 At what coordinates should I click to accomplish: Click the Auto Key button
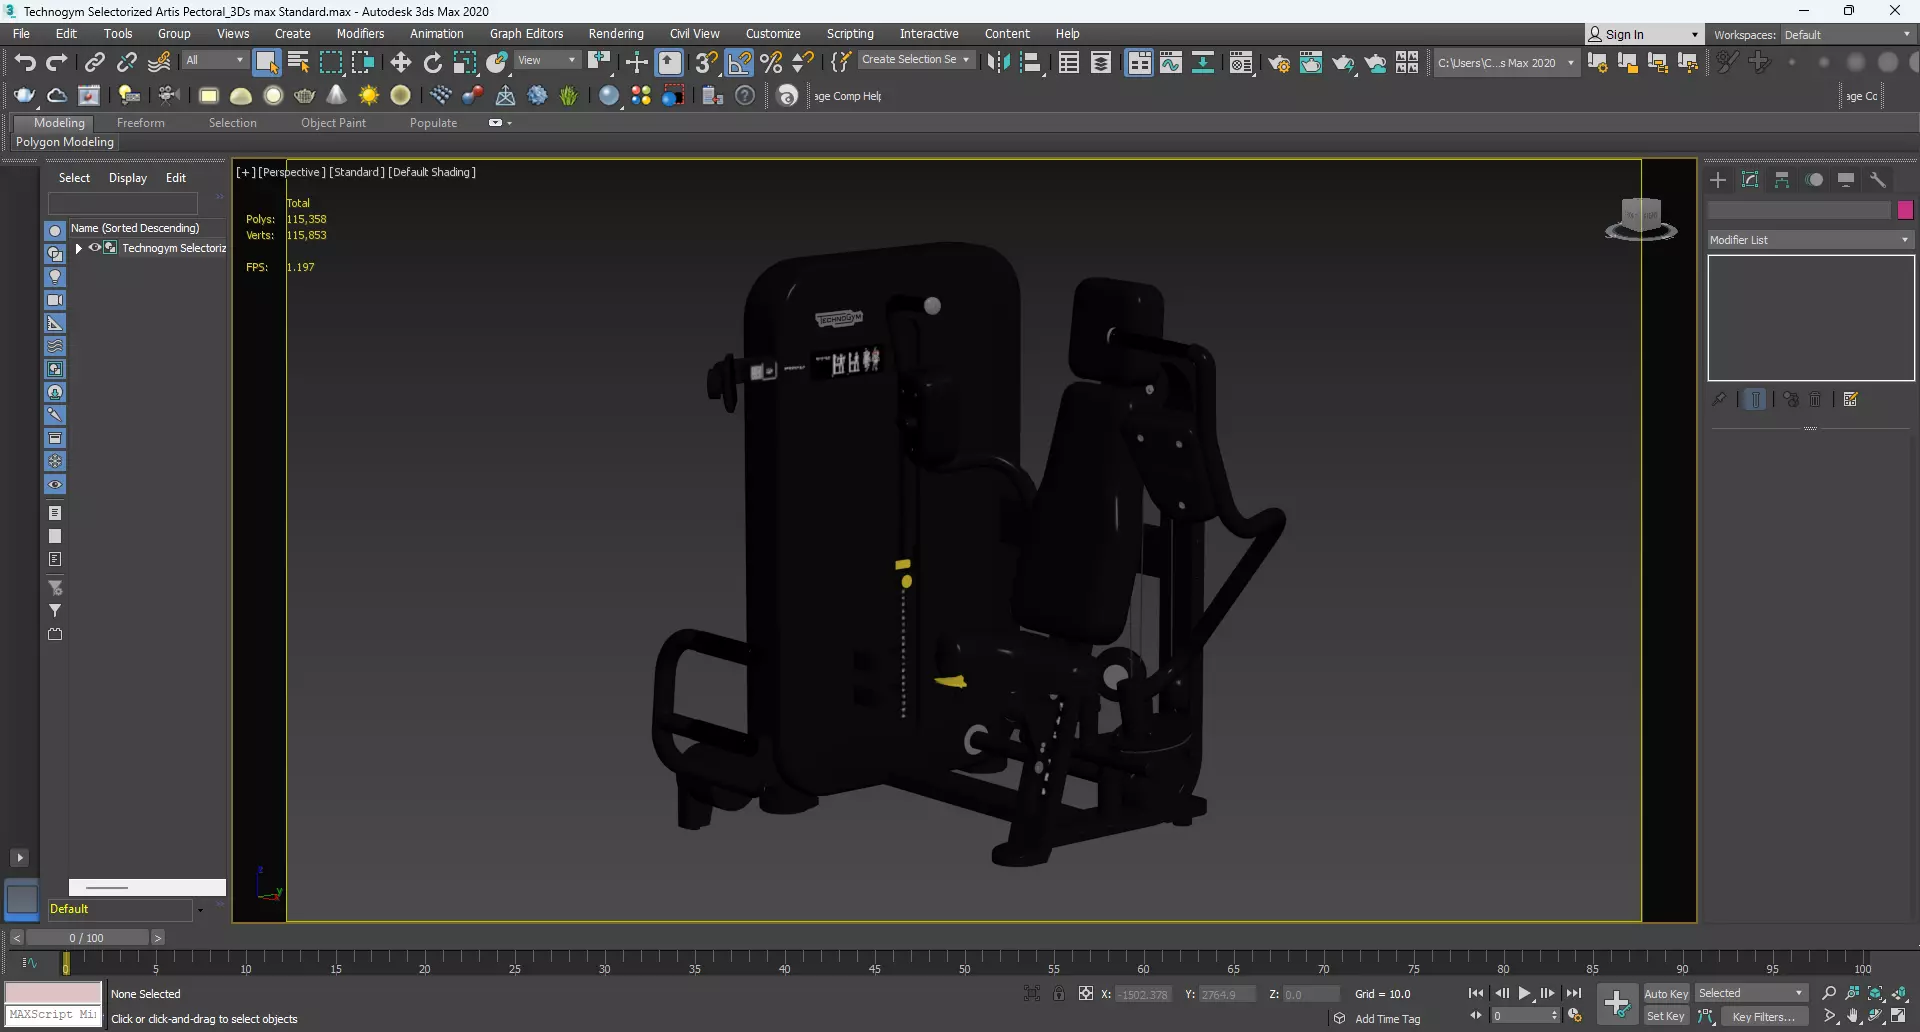point(1666,994)
